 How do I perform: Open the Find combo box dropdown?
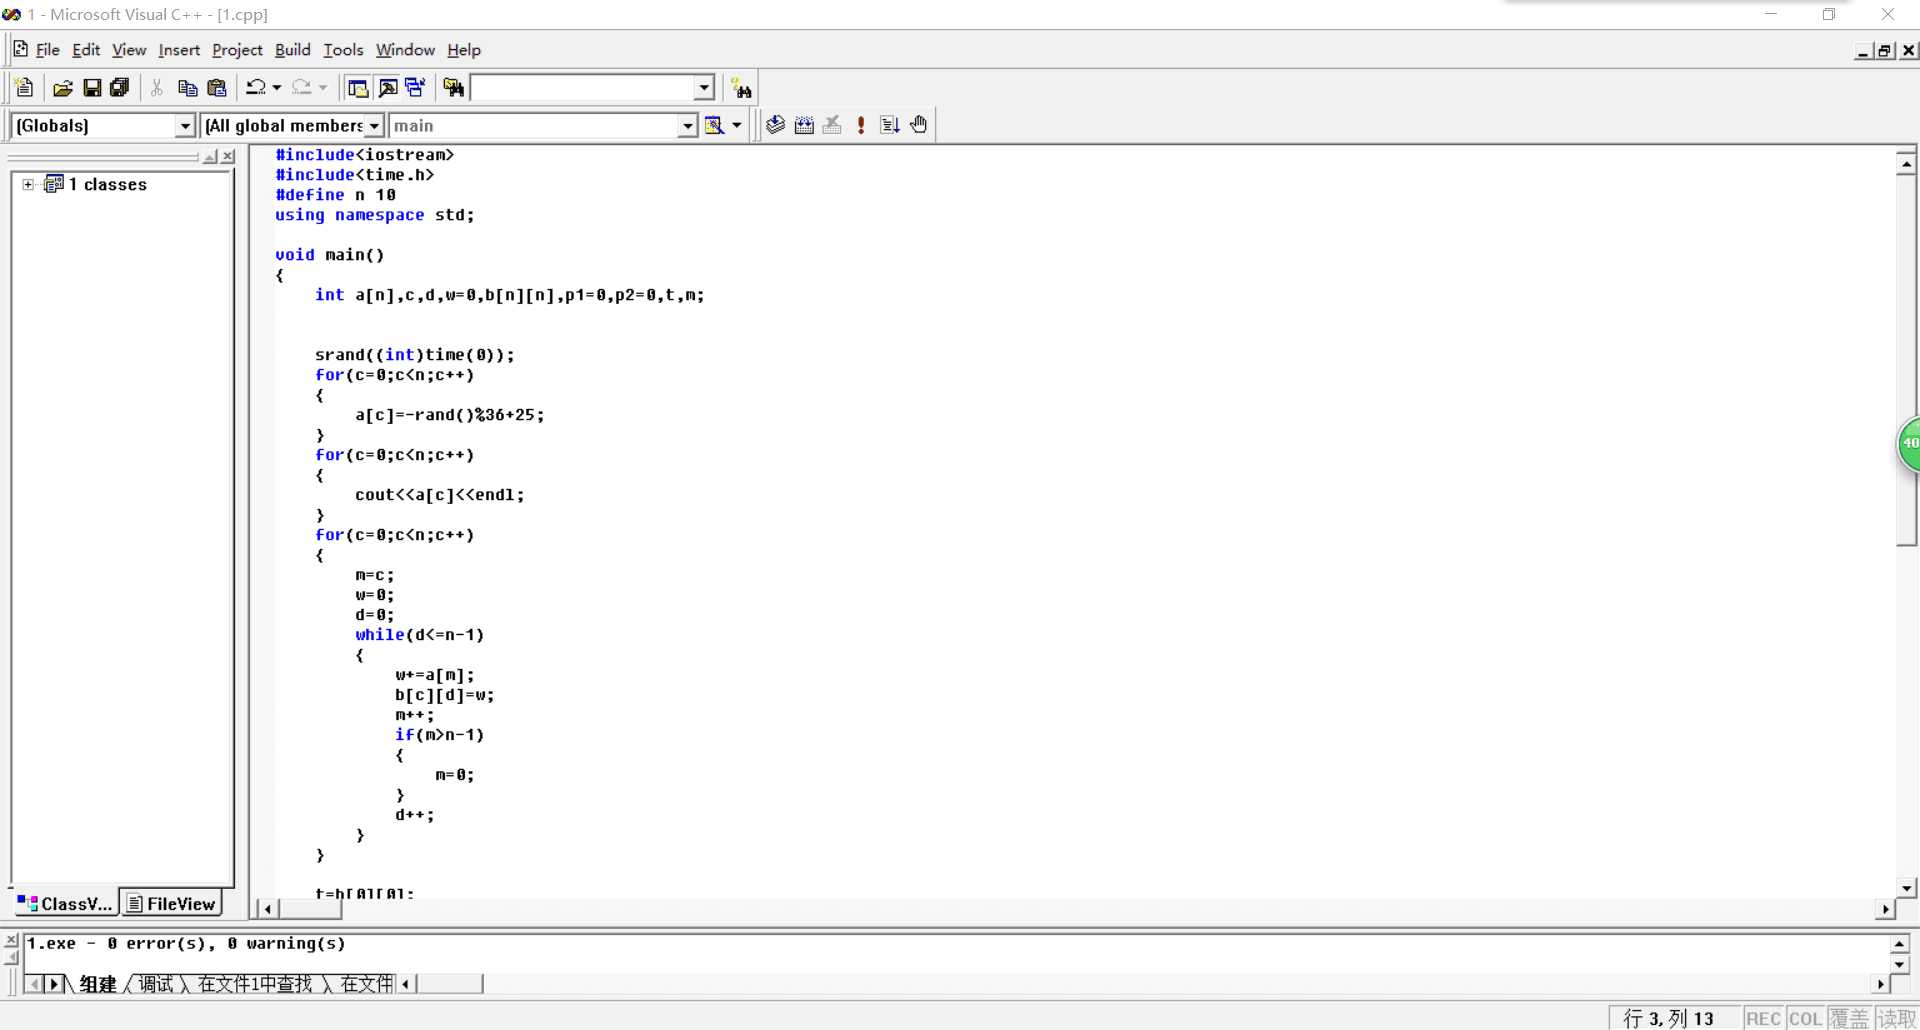(x=704, y=88)
